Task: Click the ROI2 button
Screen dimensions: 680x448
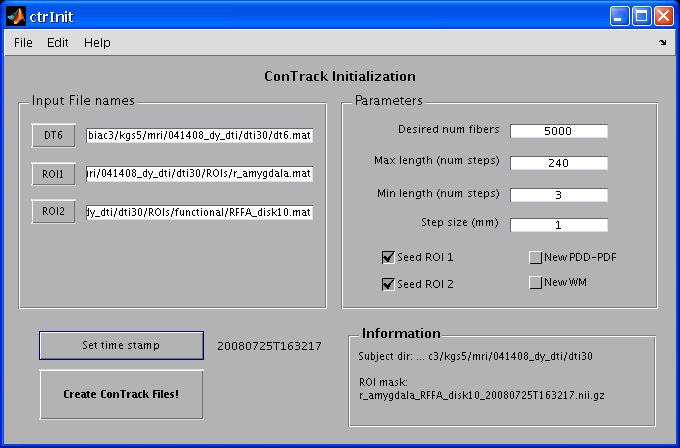Action: [x=53, y=212]
